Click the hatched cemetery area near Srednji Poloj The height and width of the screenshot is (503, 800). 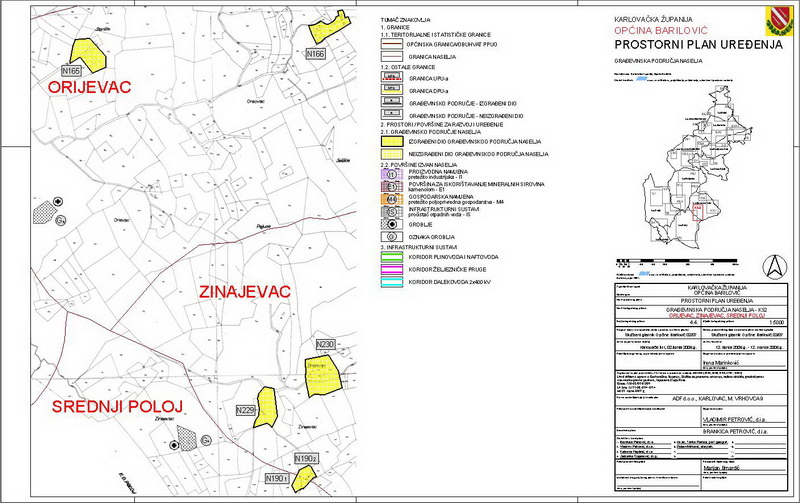[187, 438]
